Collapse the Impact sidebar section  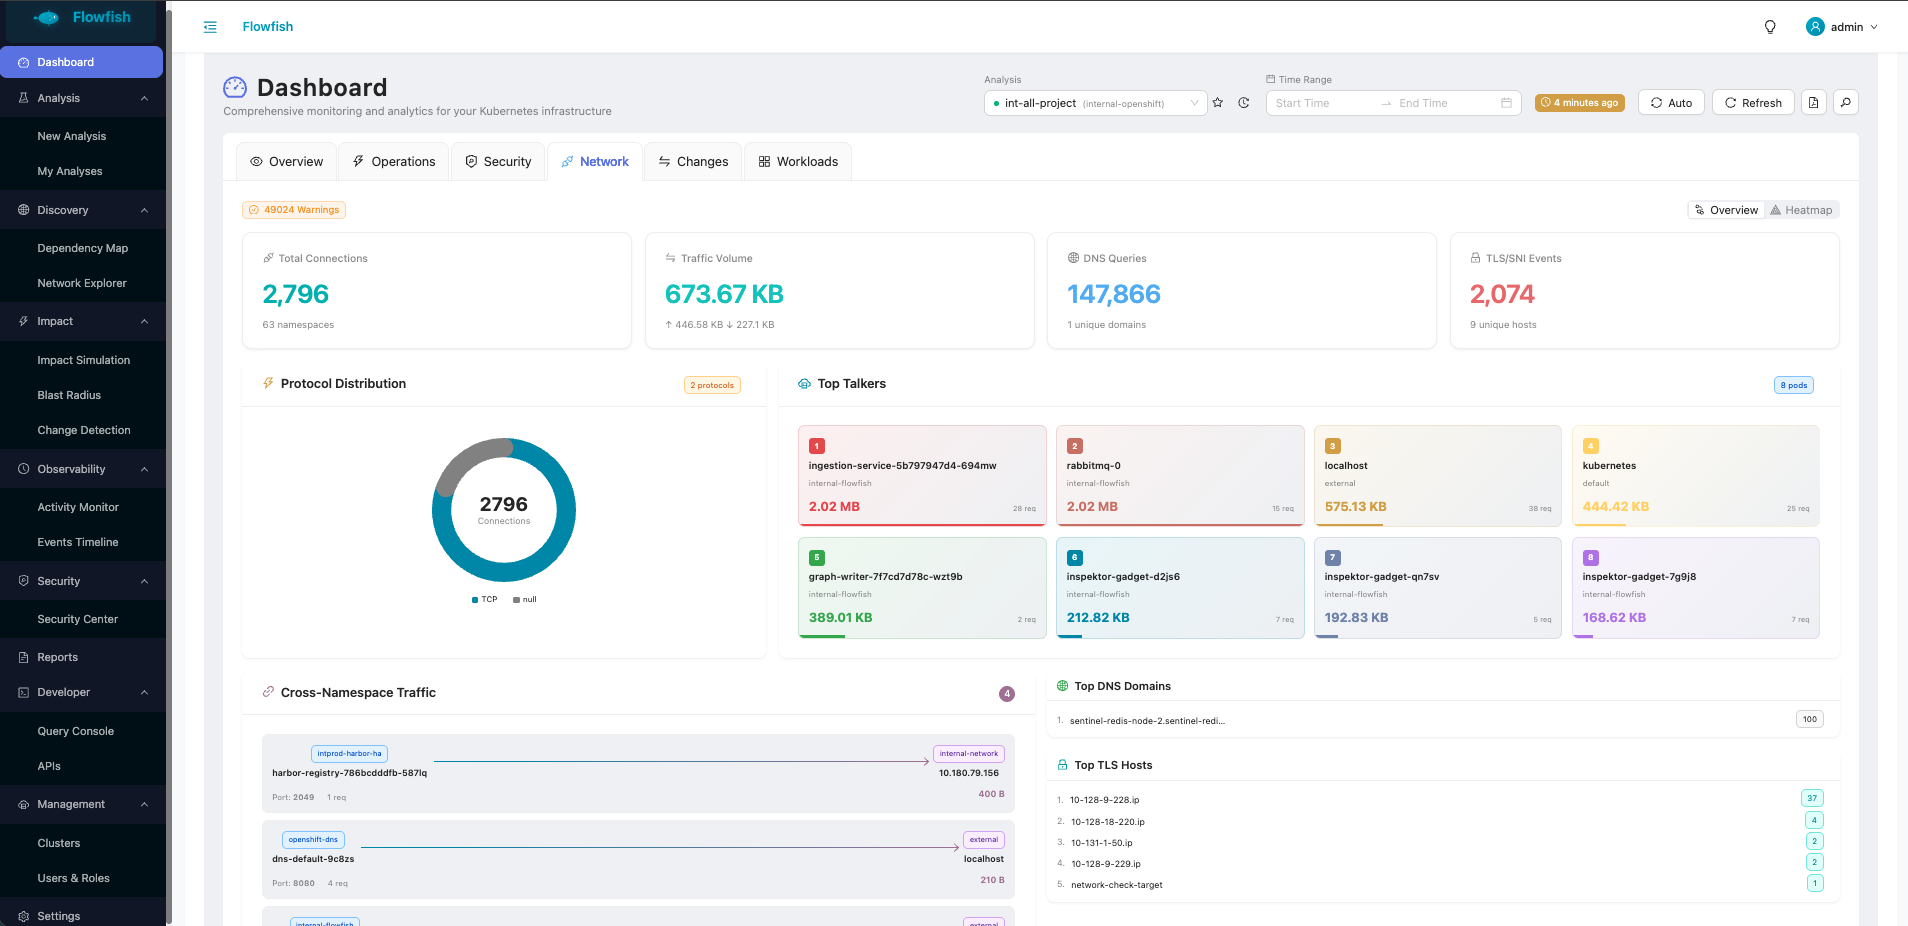point(83,321)
